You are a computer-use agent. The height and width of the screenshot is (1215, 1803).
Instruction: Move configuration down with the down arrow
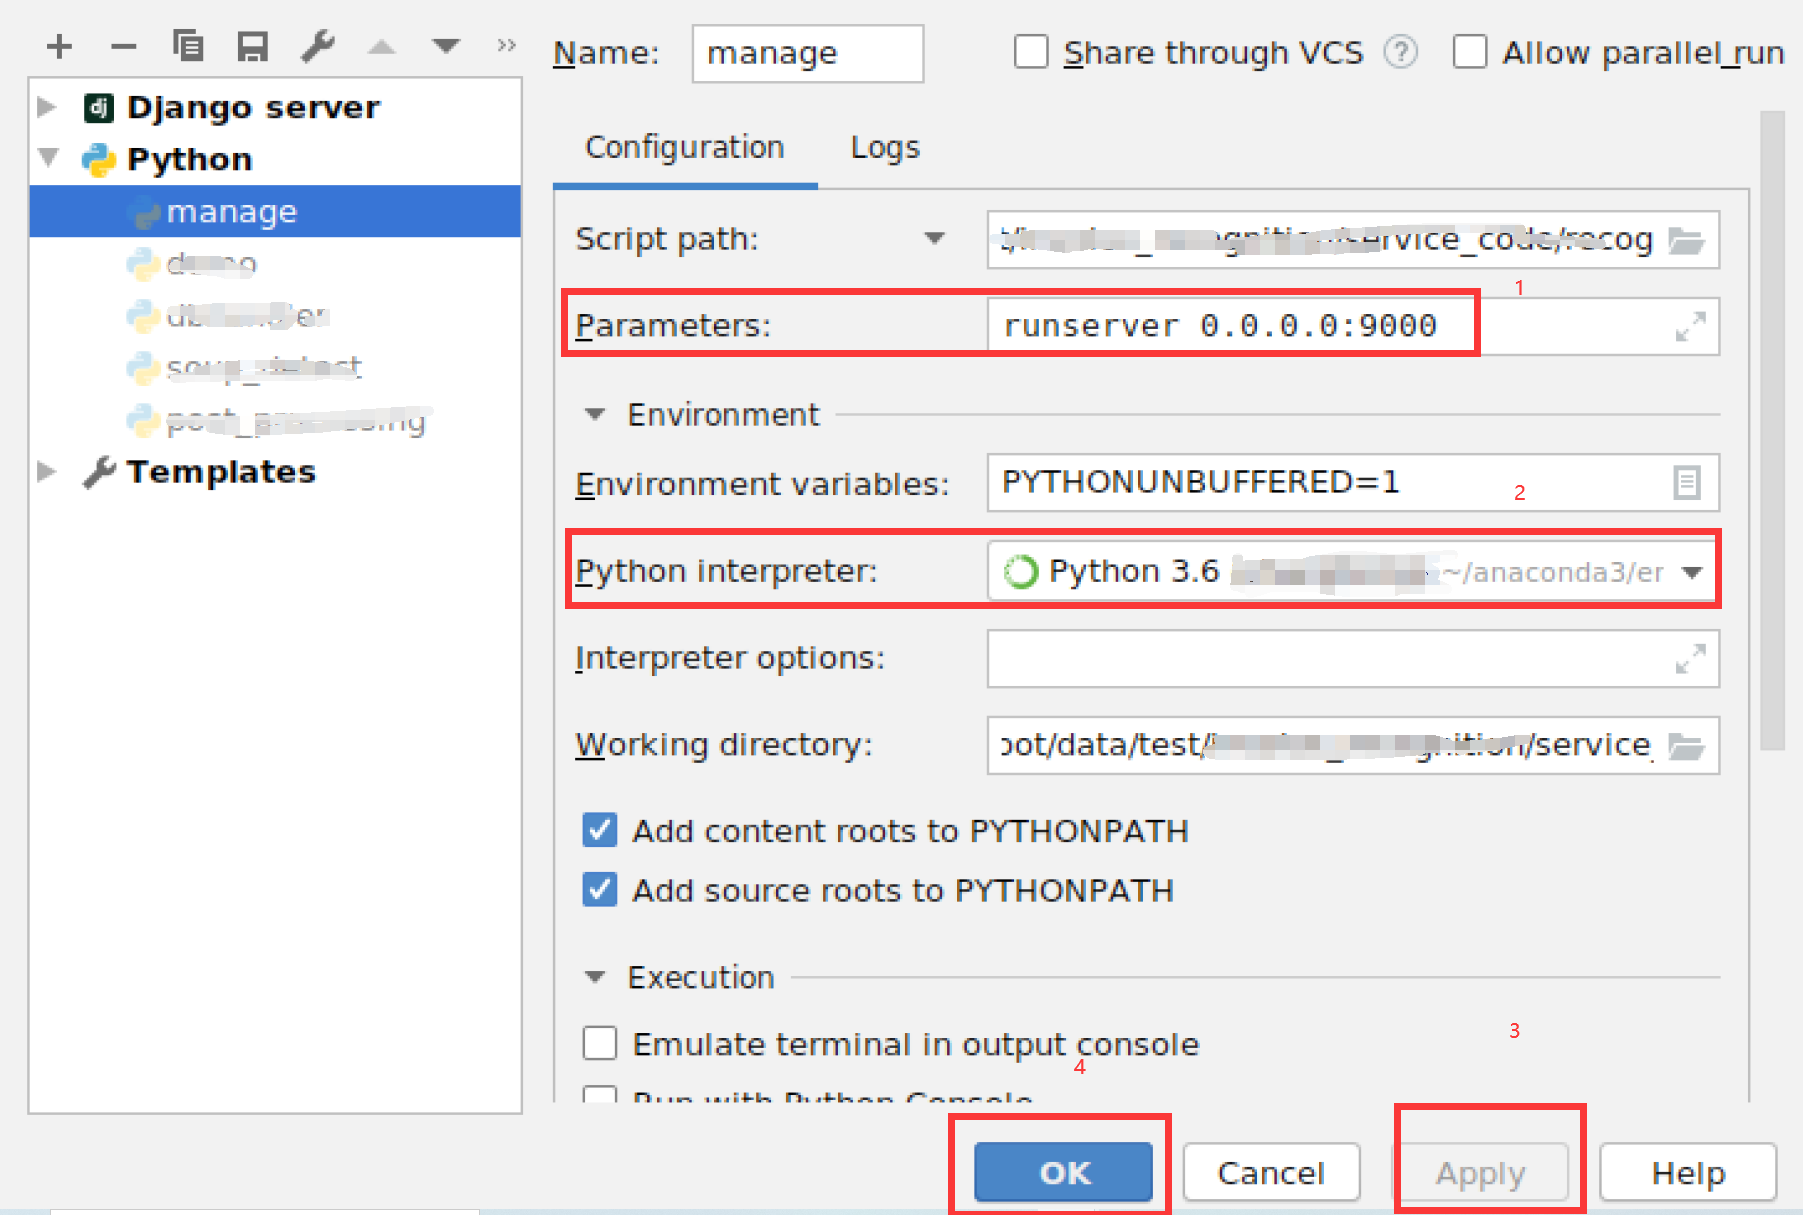(445, 46)
